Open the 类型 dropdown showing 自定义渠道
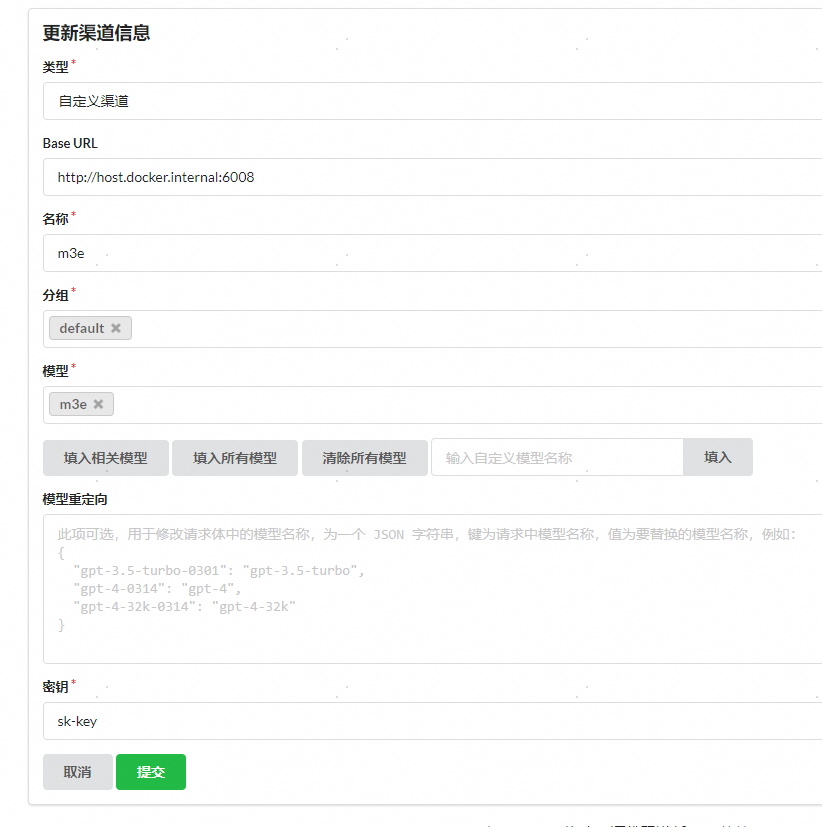Viewport: 822px width, 827px height. 432,101
